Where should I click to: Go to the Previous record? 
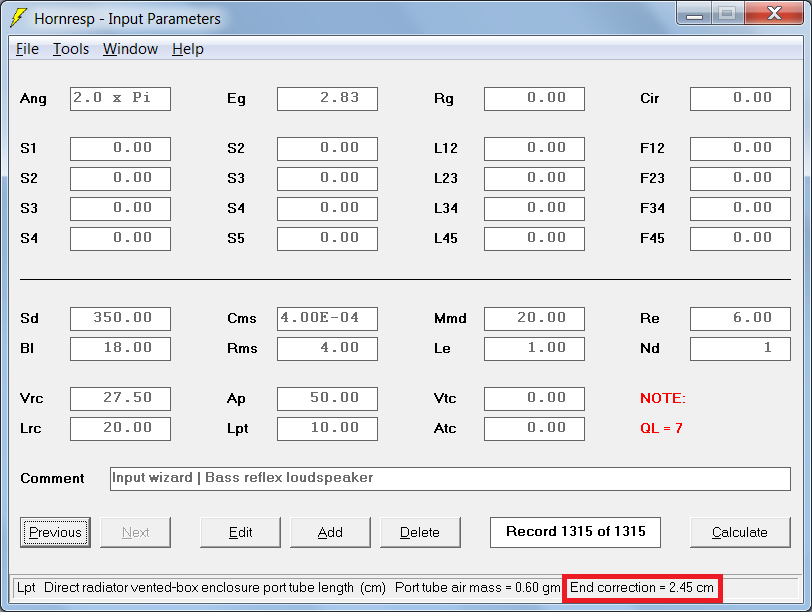[x=55, y=532]
